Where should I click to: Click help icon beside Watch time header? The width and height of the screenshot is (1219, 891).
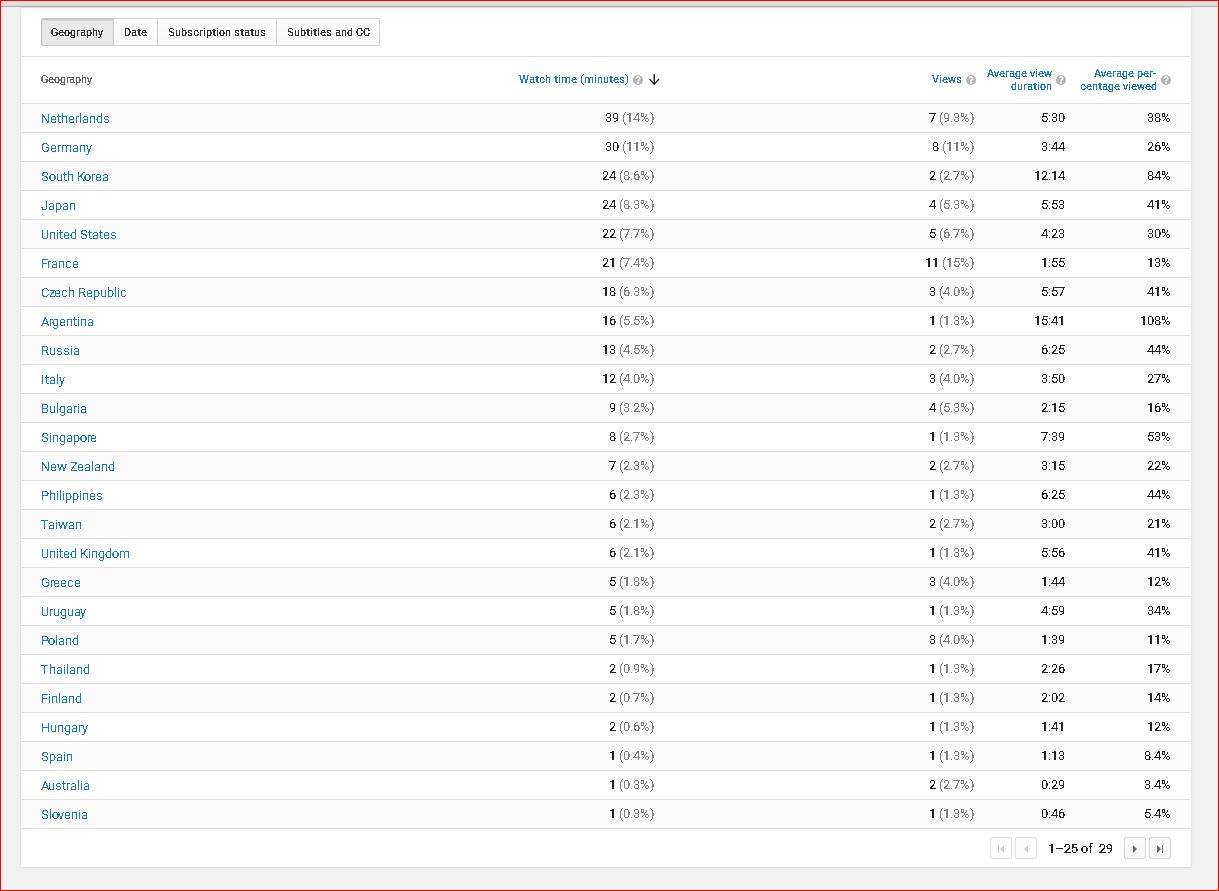click(x=638, y=80)
